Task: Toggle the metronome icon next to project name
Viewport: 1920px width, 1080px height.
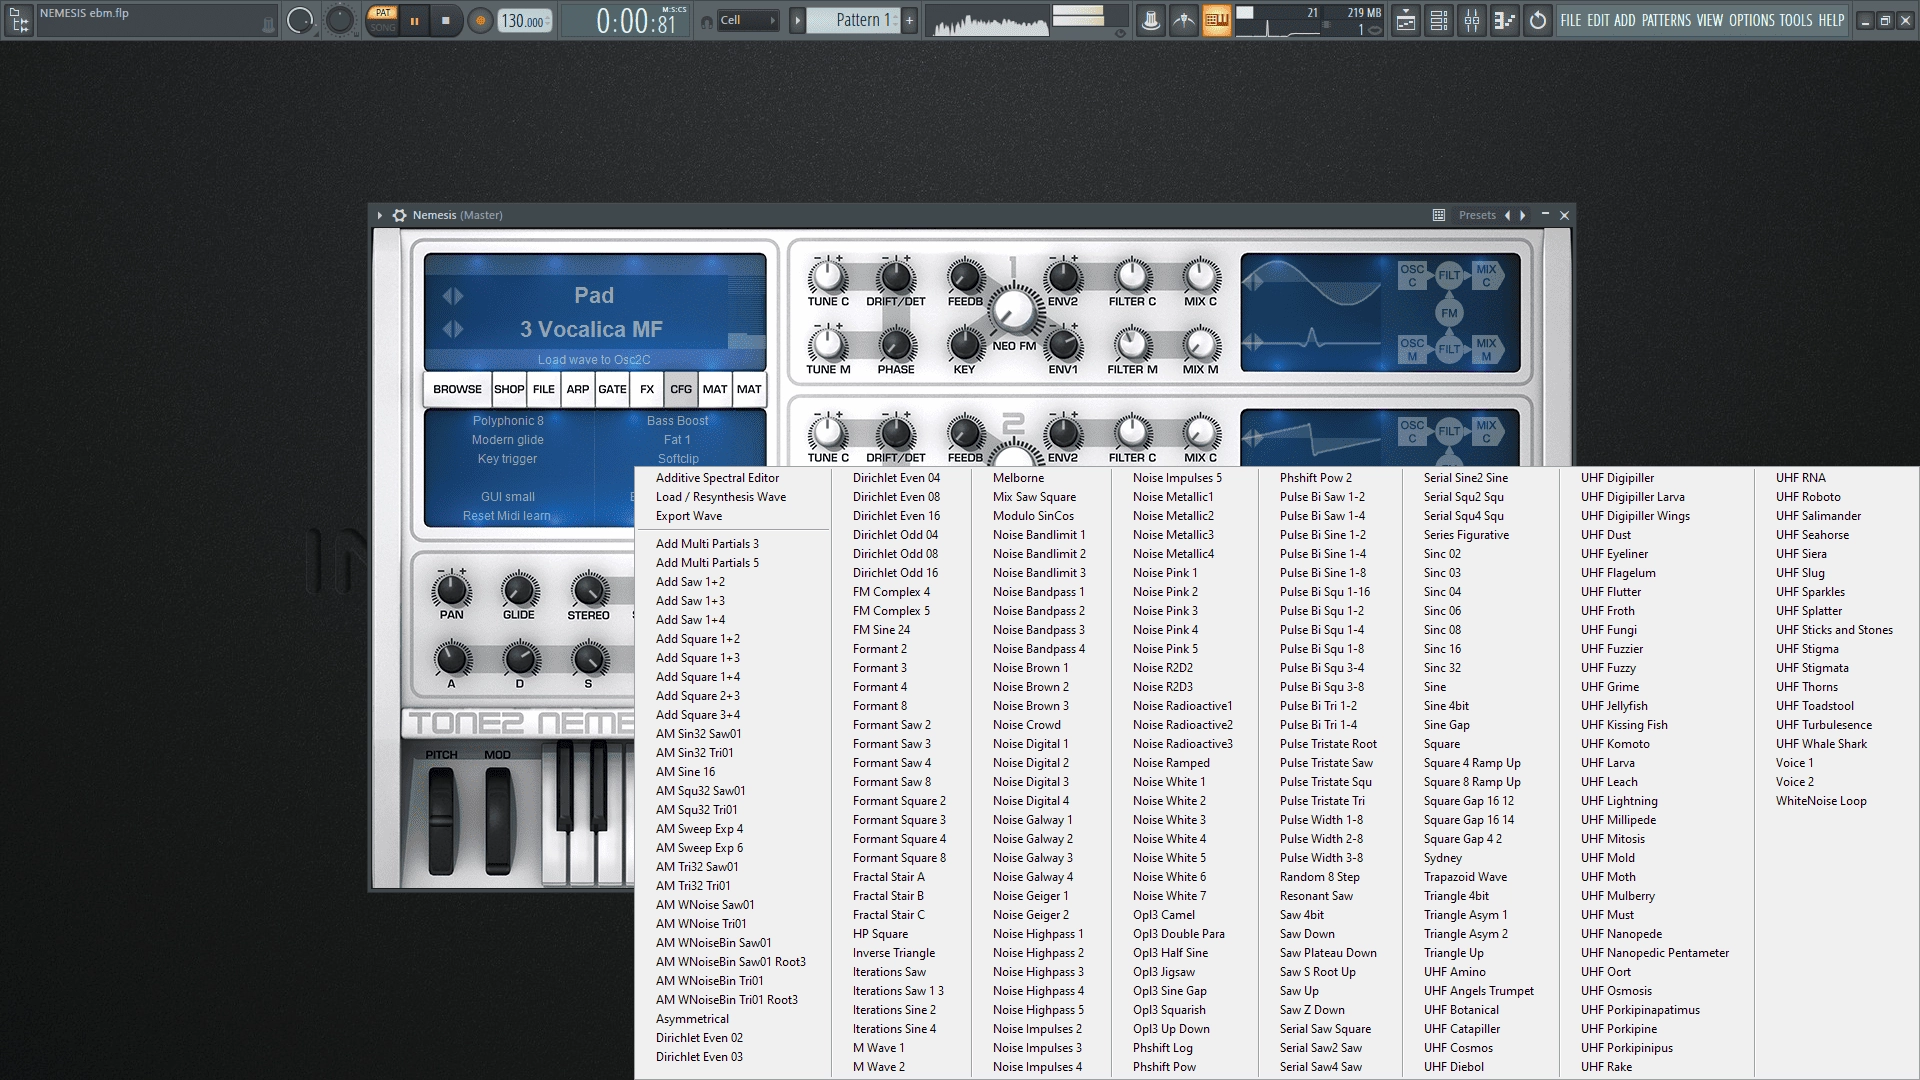Action: (268, 25)
